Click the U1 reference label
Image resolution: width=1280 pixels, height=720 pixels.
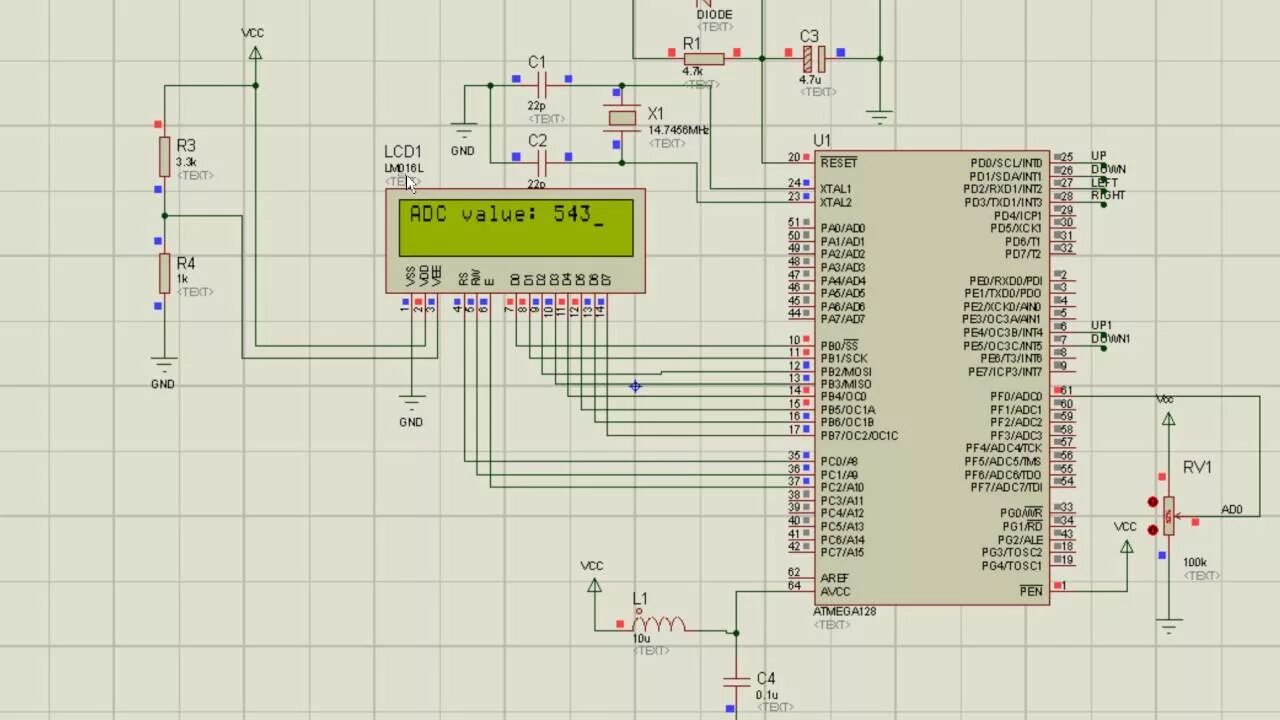[x=822, y=141]
